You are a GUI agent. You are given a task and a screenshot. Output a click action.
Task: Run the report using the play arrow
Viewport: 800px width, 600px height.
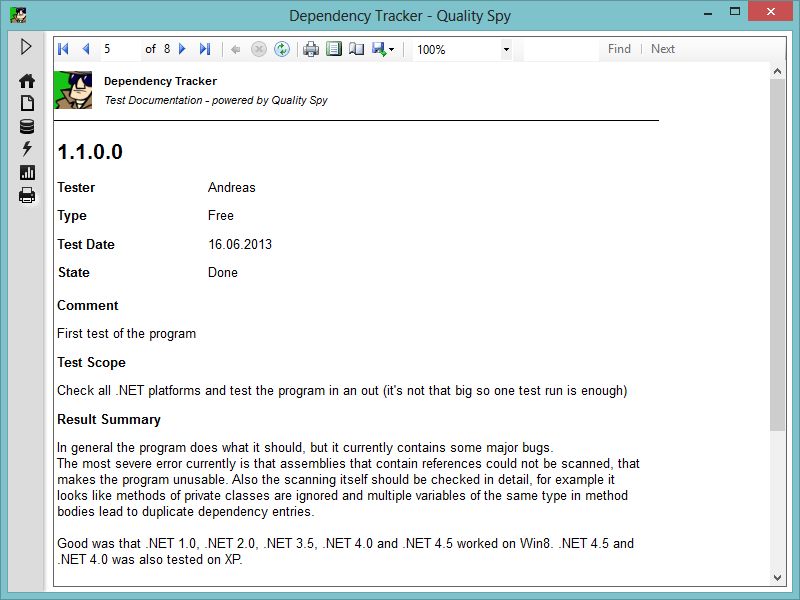[x=26, y=46]
